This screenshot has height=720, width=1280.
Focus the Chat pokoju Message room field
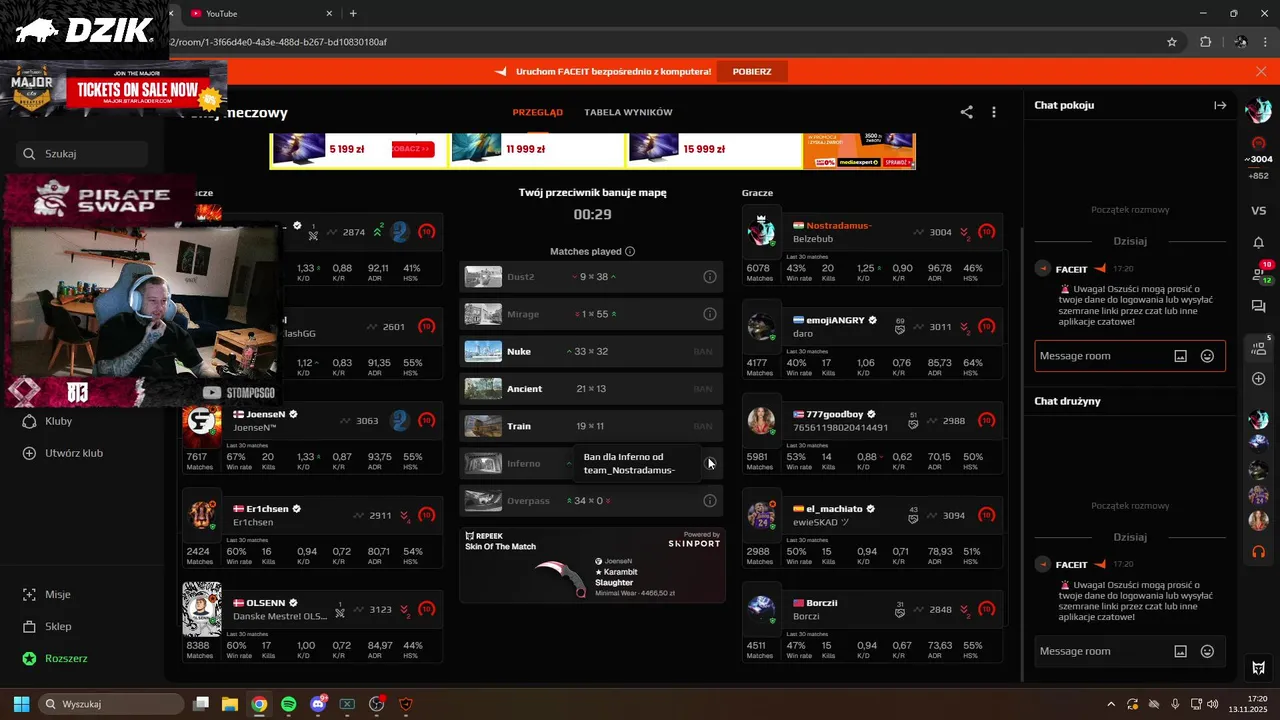pyautogui.click(x=1129, y=356)
